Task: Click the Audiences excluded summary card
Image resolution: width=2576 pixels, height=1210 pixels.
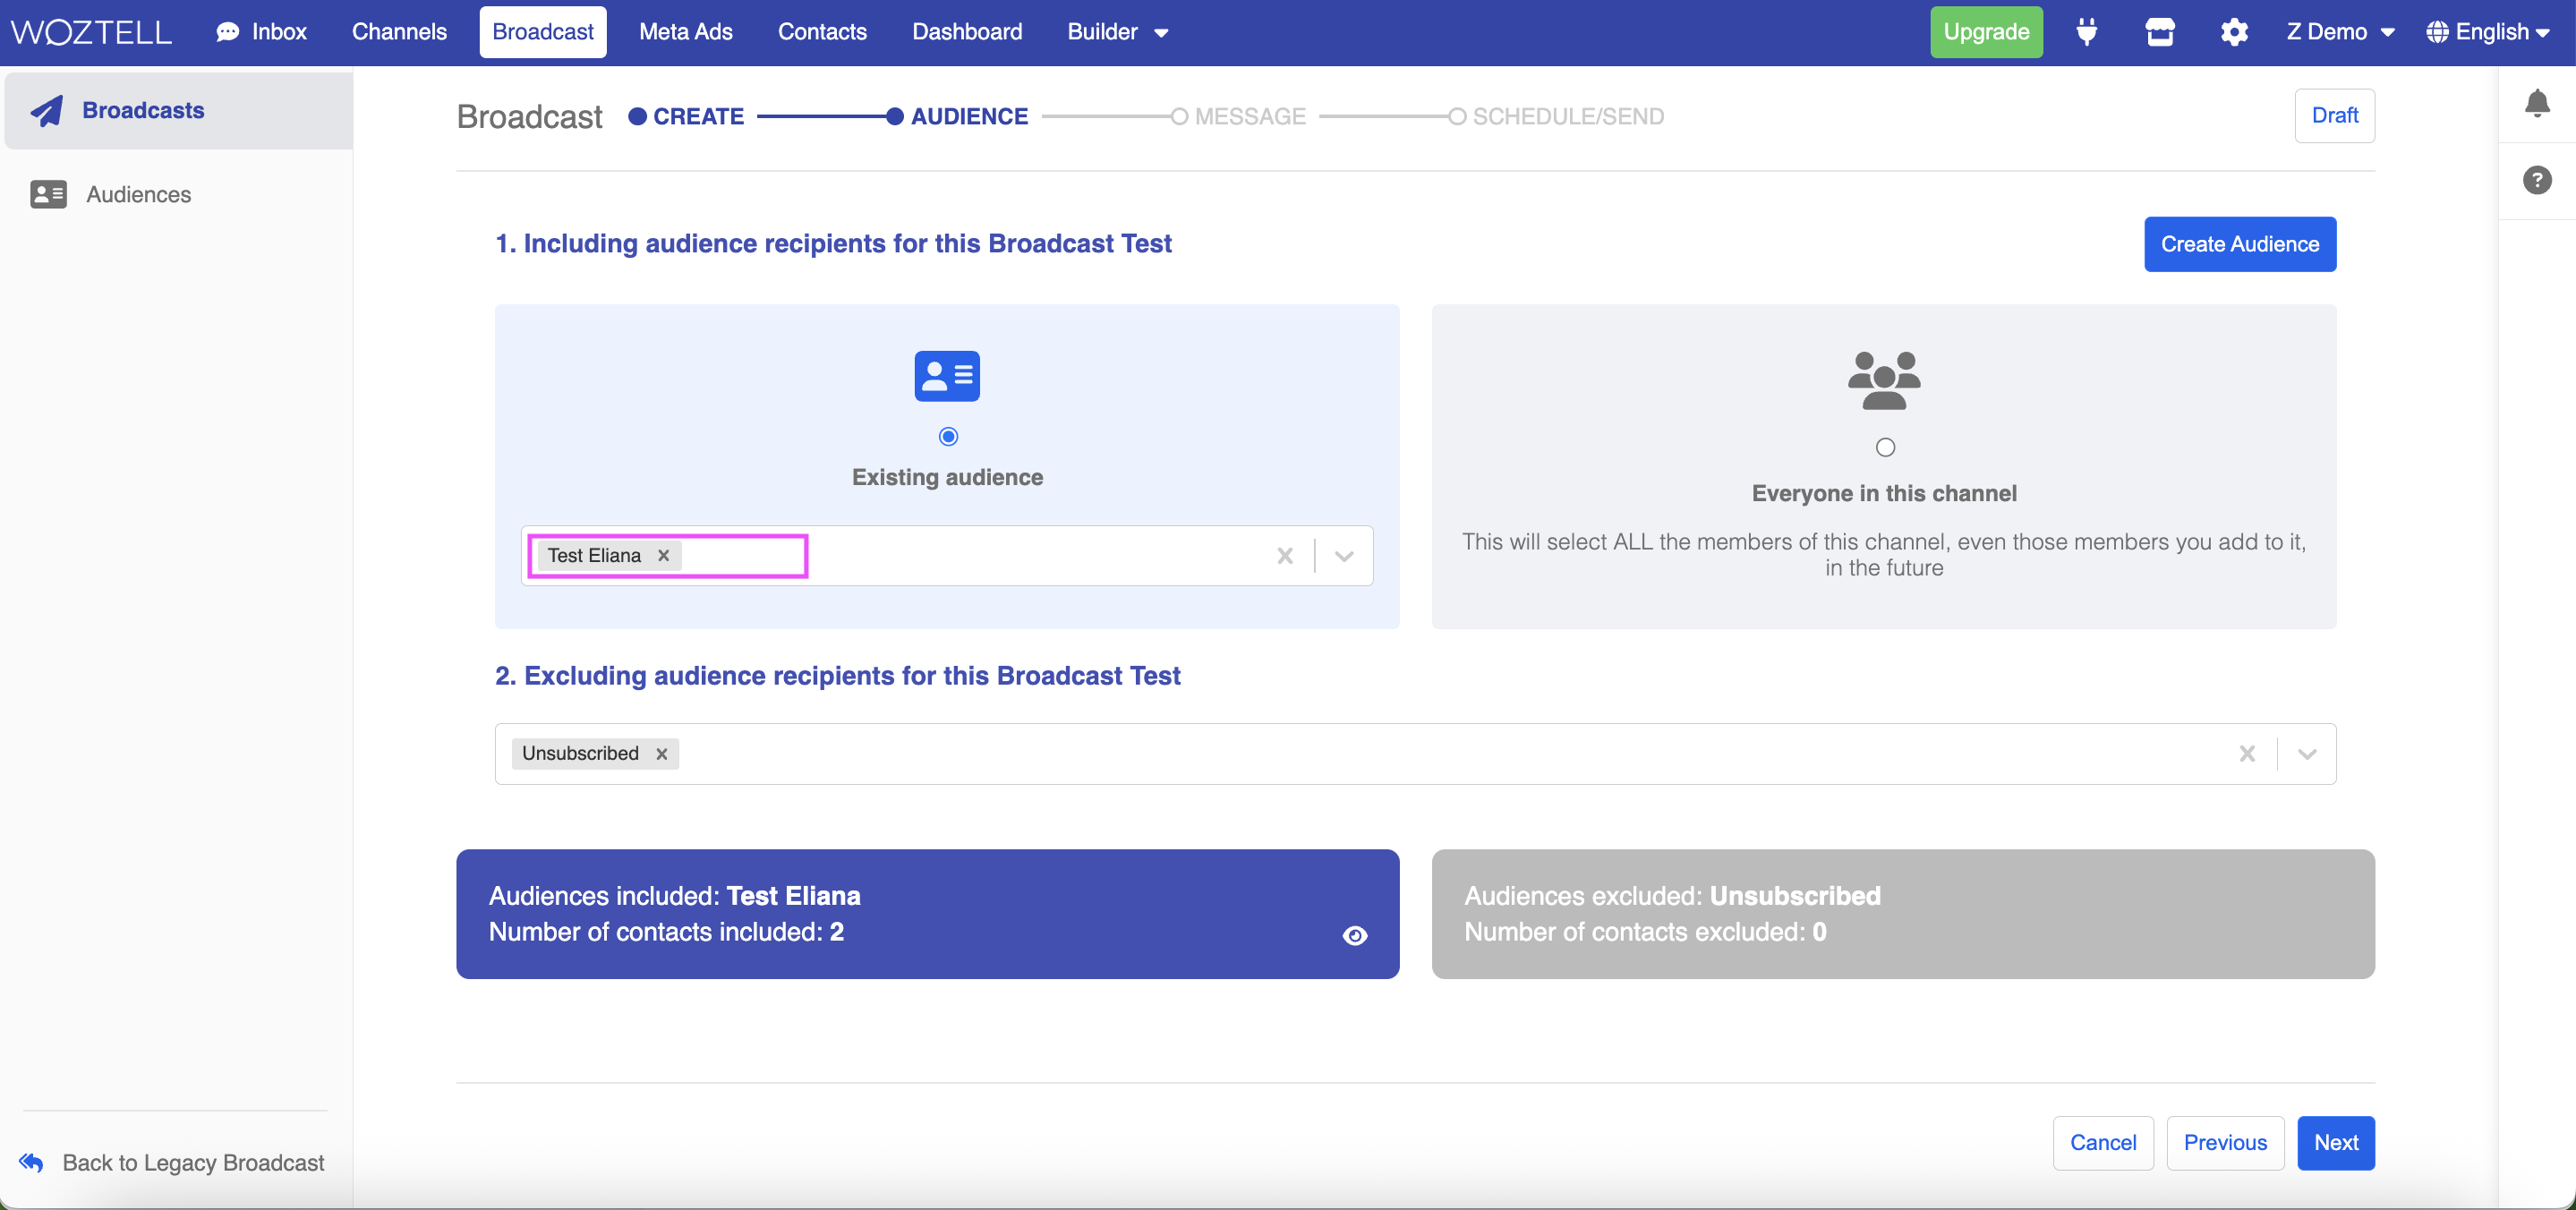Action: point(1902,914)
